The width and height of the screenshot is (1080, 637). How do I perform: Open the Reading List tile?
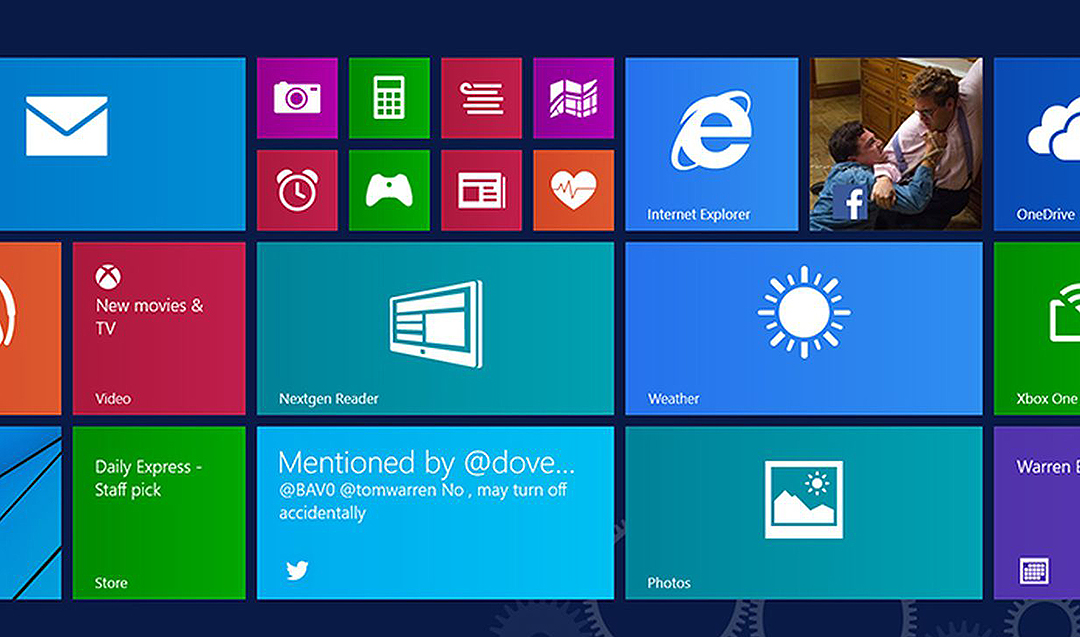pyautogui.click(x=481, y=98)
